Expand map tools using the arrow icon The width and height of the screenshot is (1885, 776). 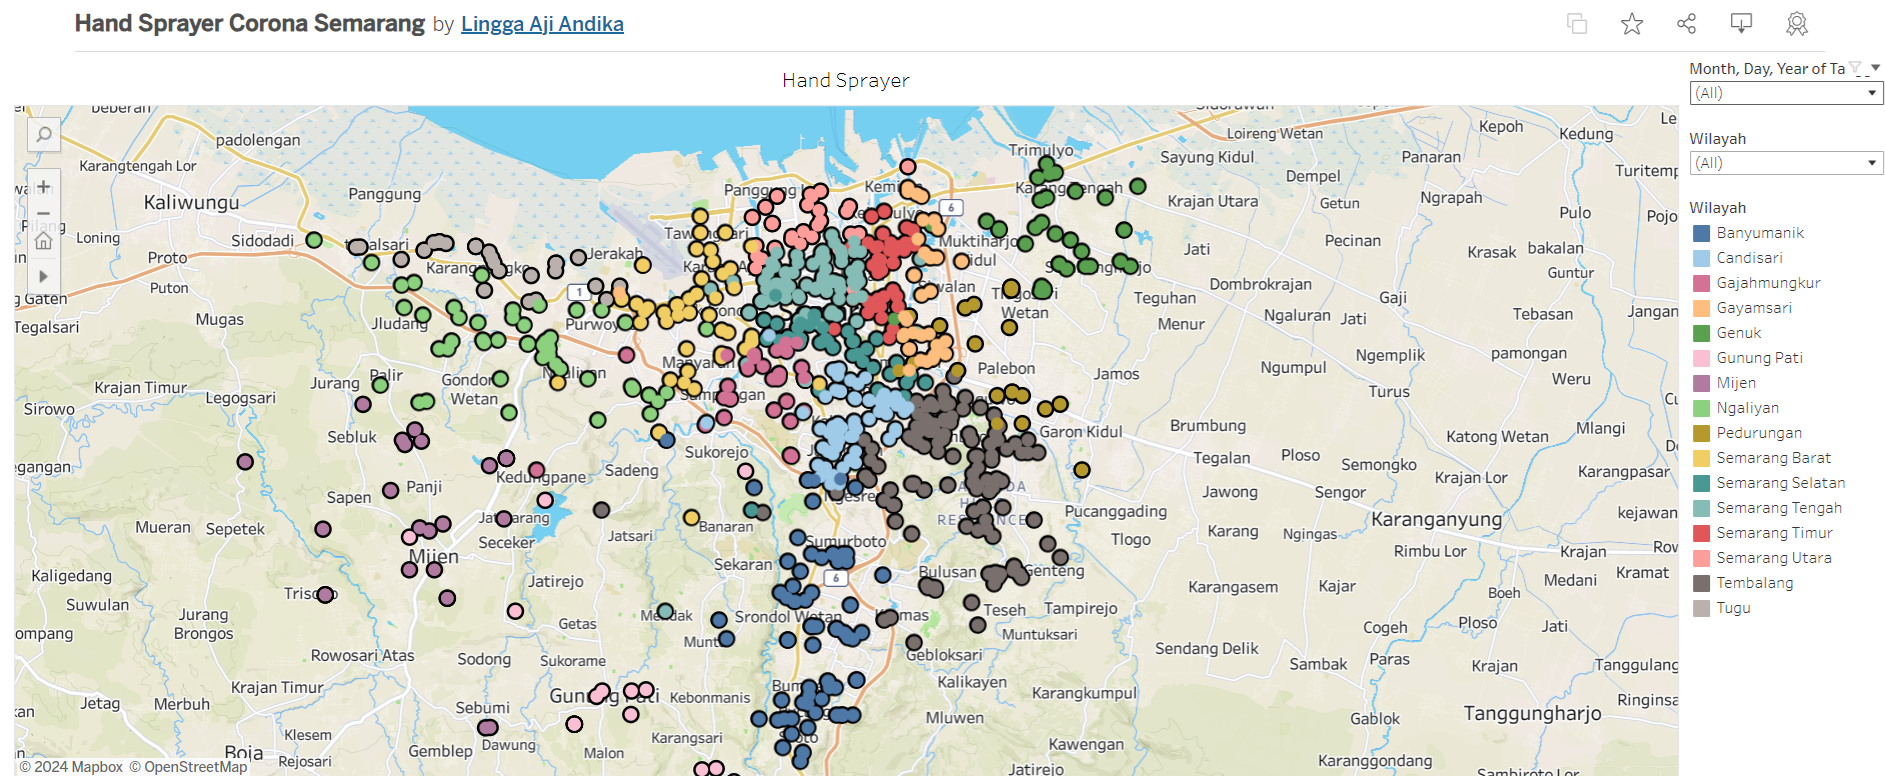tap(44, 276)
